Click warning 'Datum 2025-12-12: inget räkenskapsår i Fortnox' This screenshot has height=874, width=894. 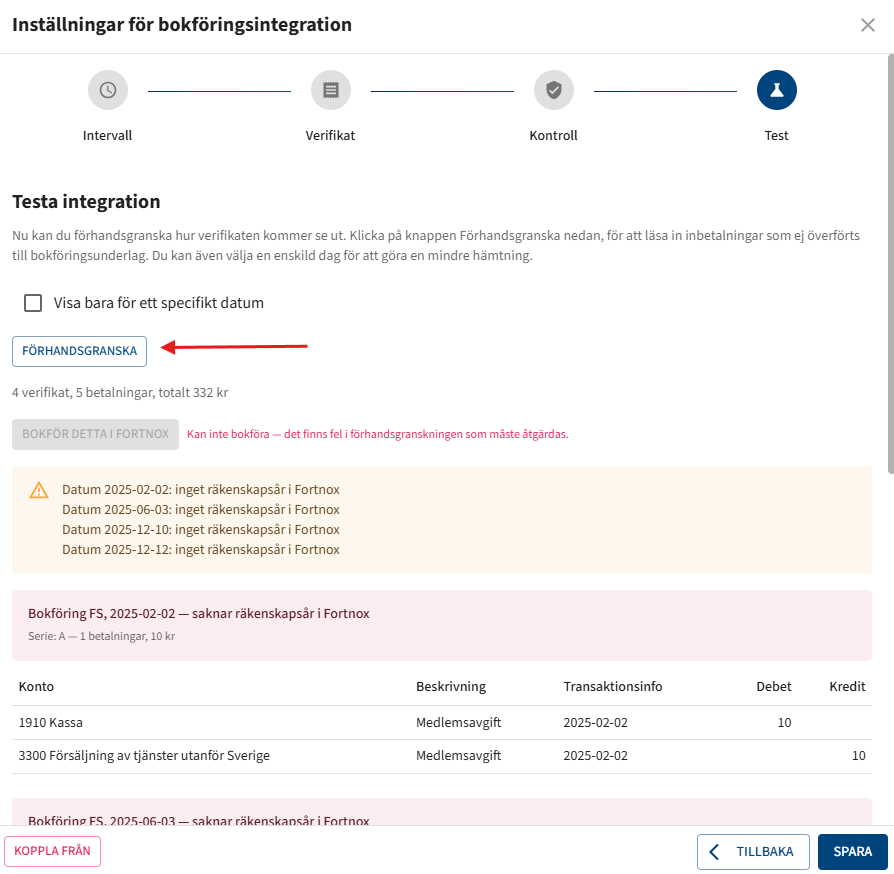coord(201,550)
